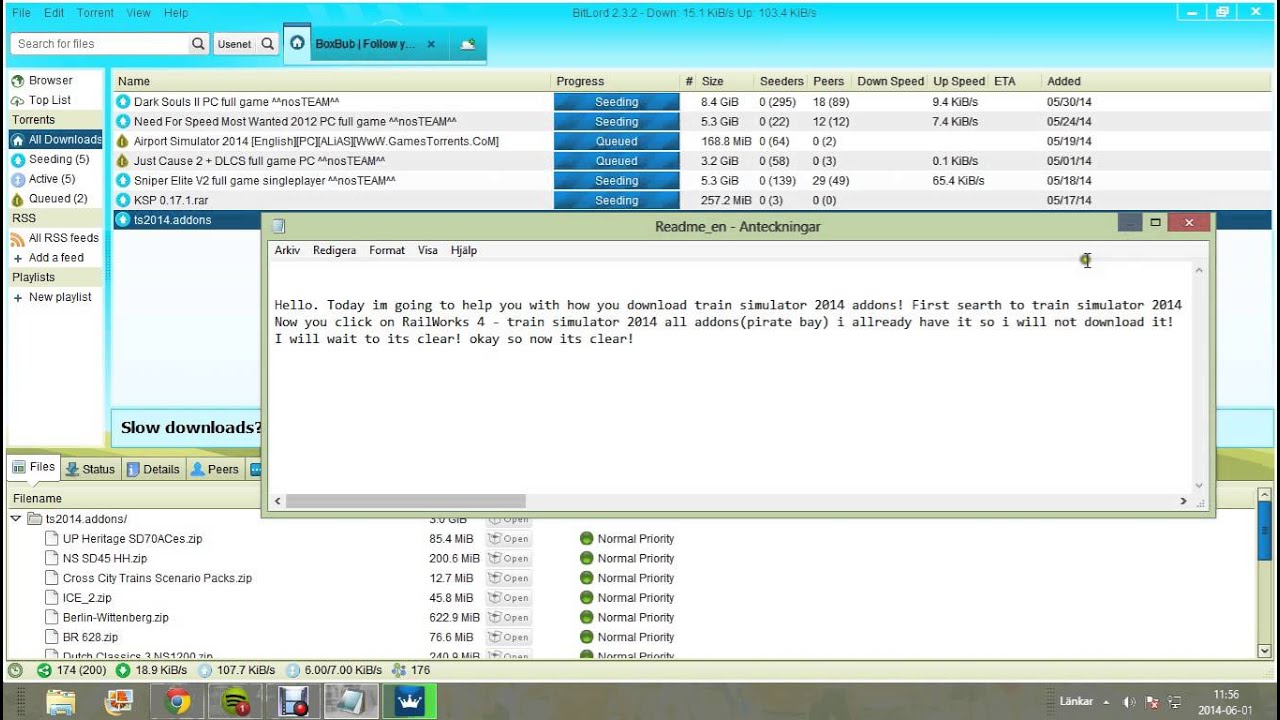The height and width of the screenshot is (720, 1280).
Task: Change Normal Priority for ICE_2.zip
Action: pos(627,598)
